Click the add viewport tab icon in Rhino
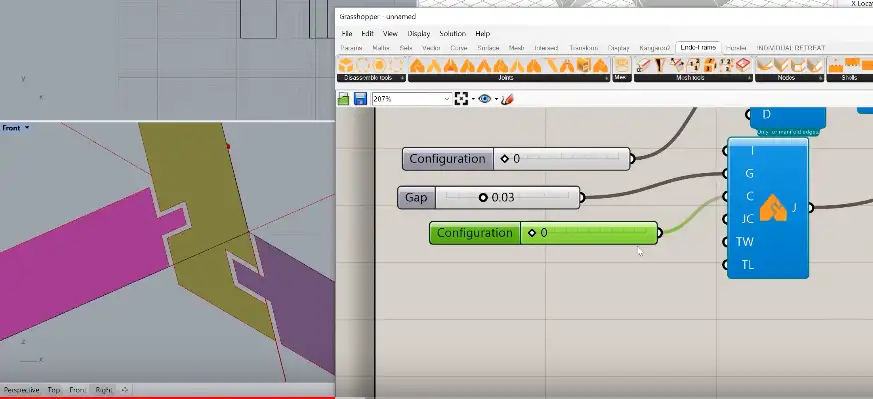 [x=125, y=390]
